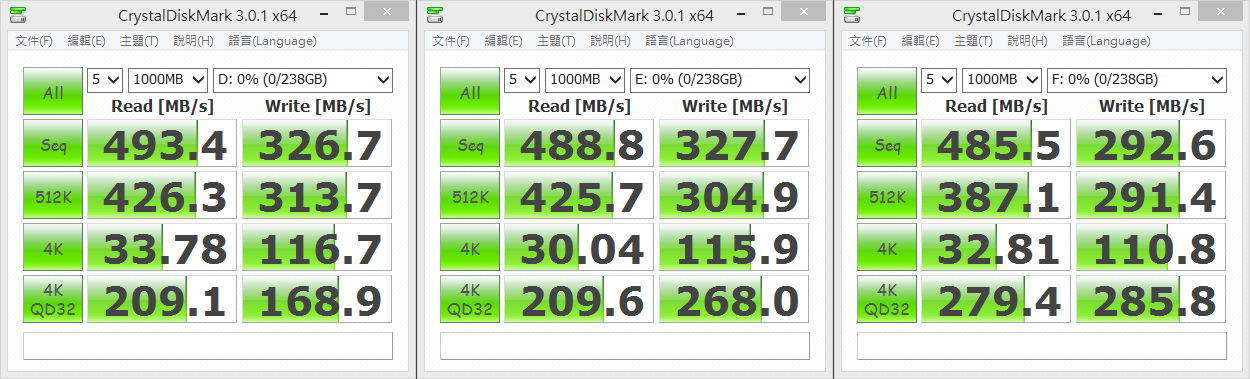Start the 4K QD32 test in F: drive window
This screenshot has width=1250, height=379.
pyautogui.click(x=887, y=300)
